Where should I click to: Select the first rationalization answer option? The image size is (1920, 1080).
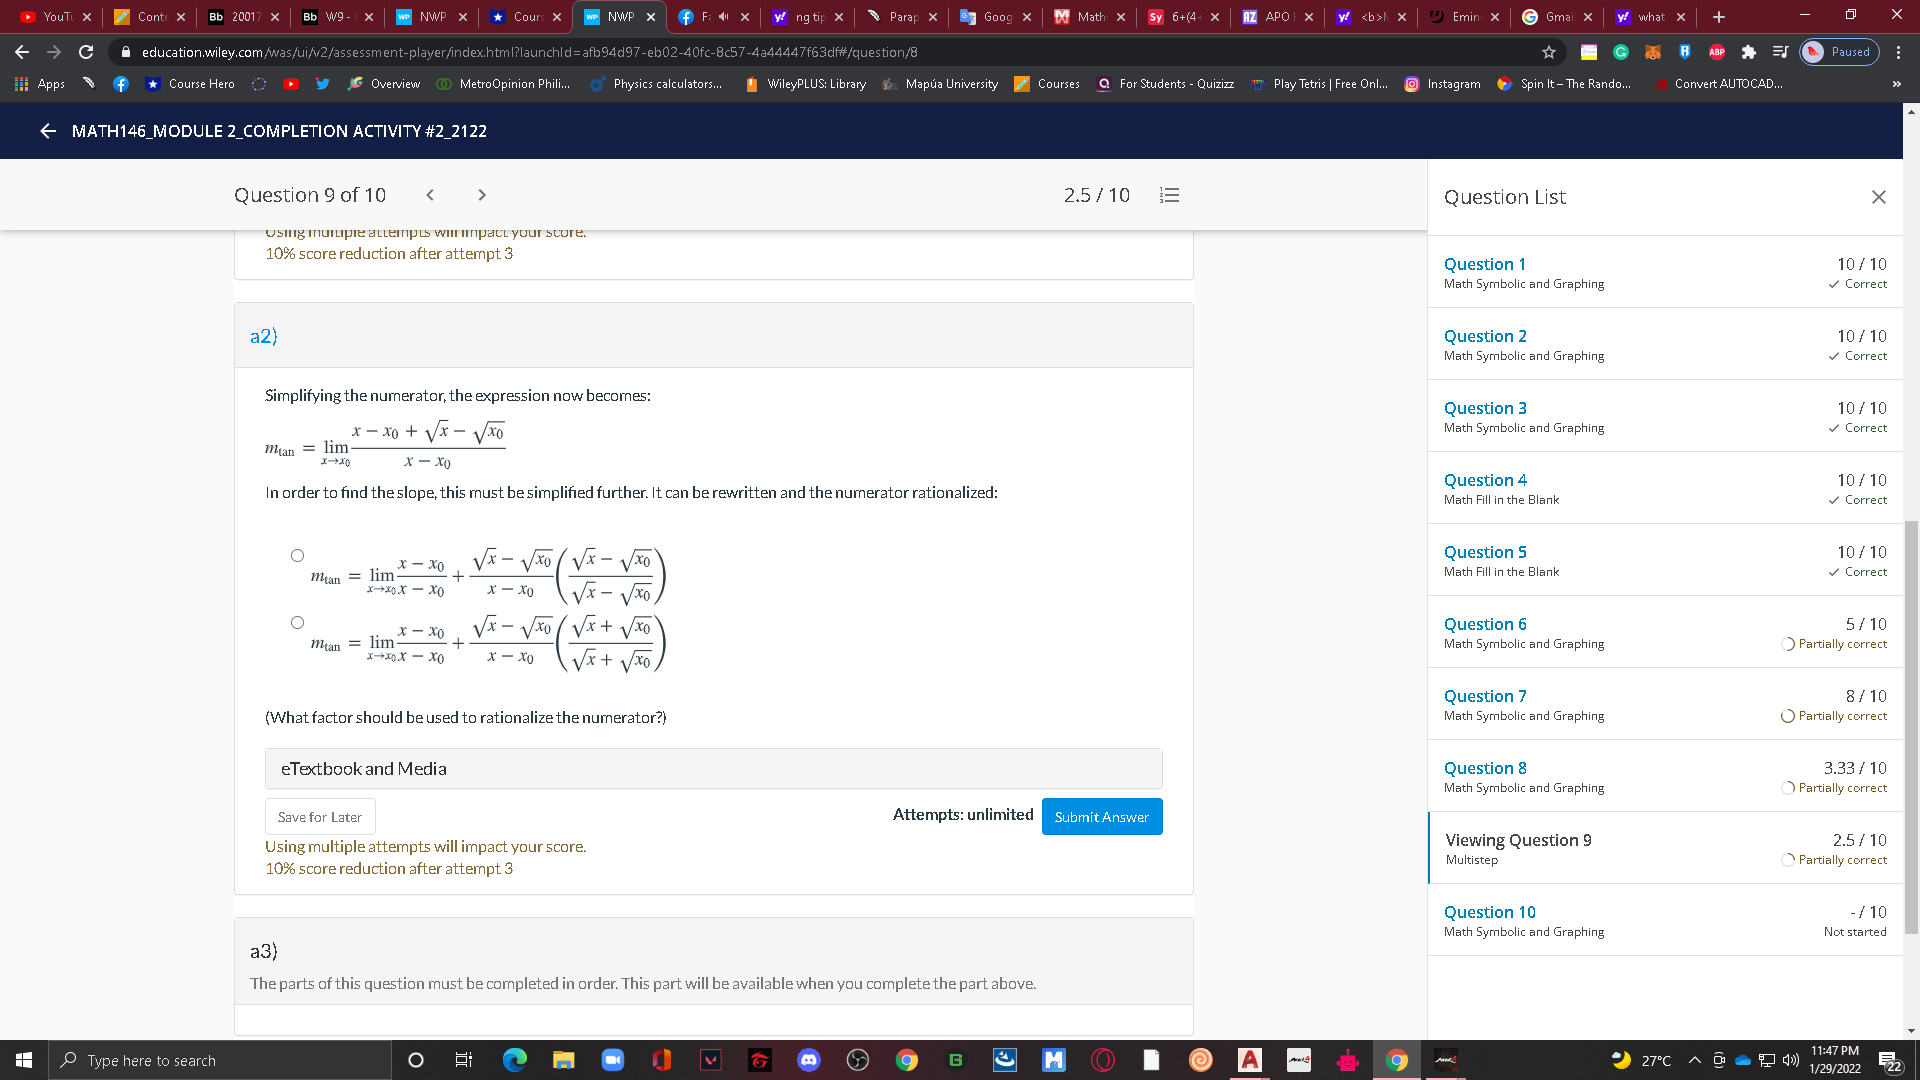click(297, 554)
